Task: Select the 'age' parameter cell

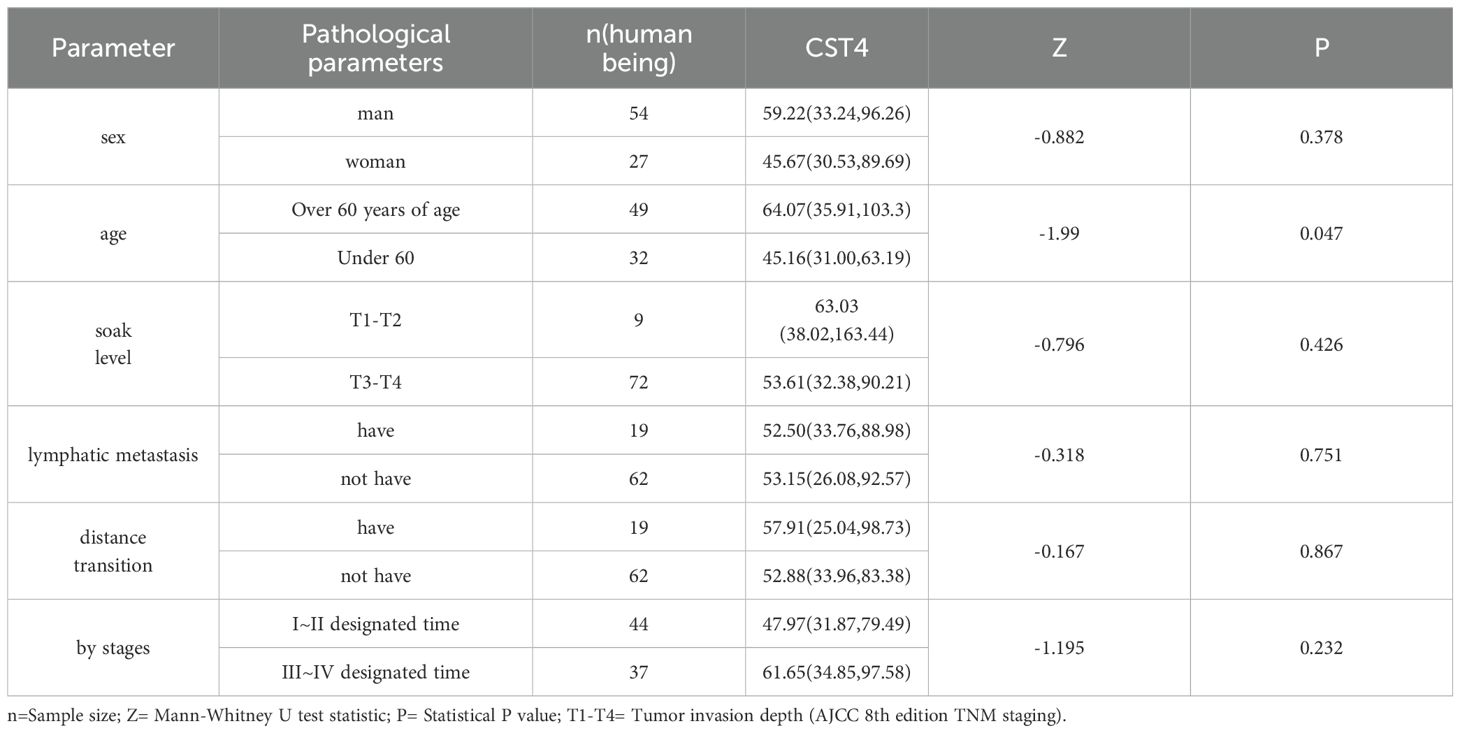Action: pos(113,234)
